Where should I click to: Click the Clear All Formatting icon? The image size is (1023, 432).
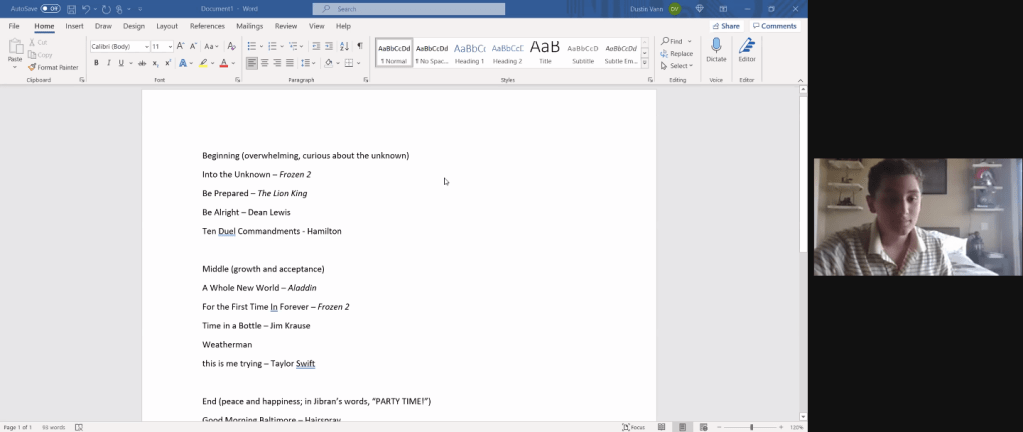coord(232,46)
